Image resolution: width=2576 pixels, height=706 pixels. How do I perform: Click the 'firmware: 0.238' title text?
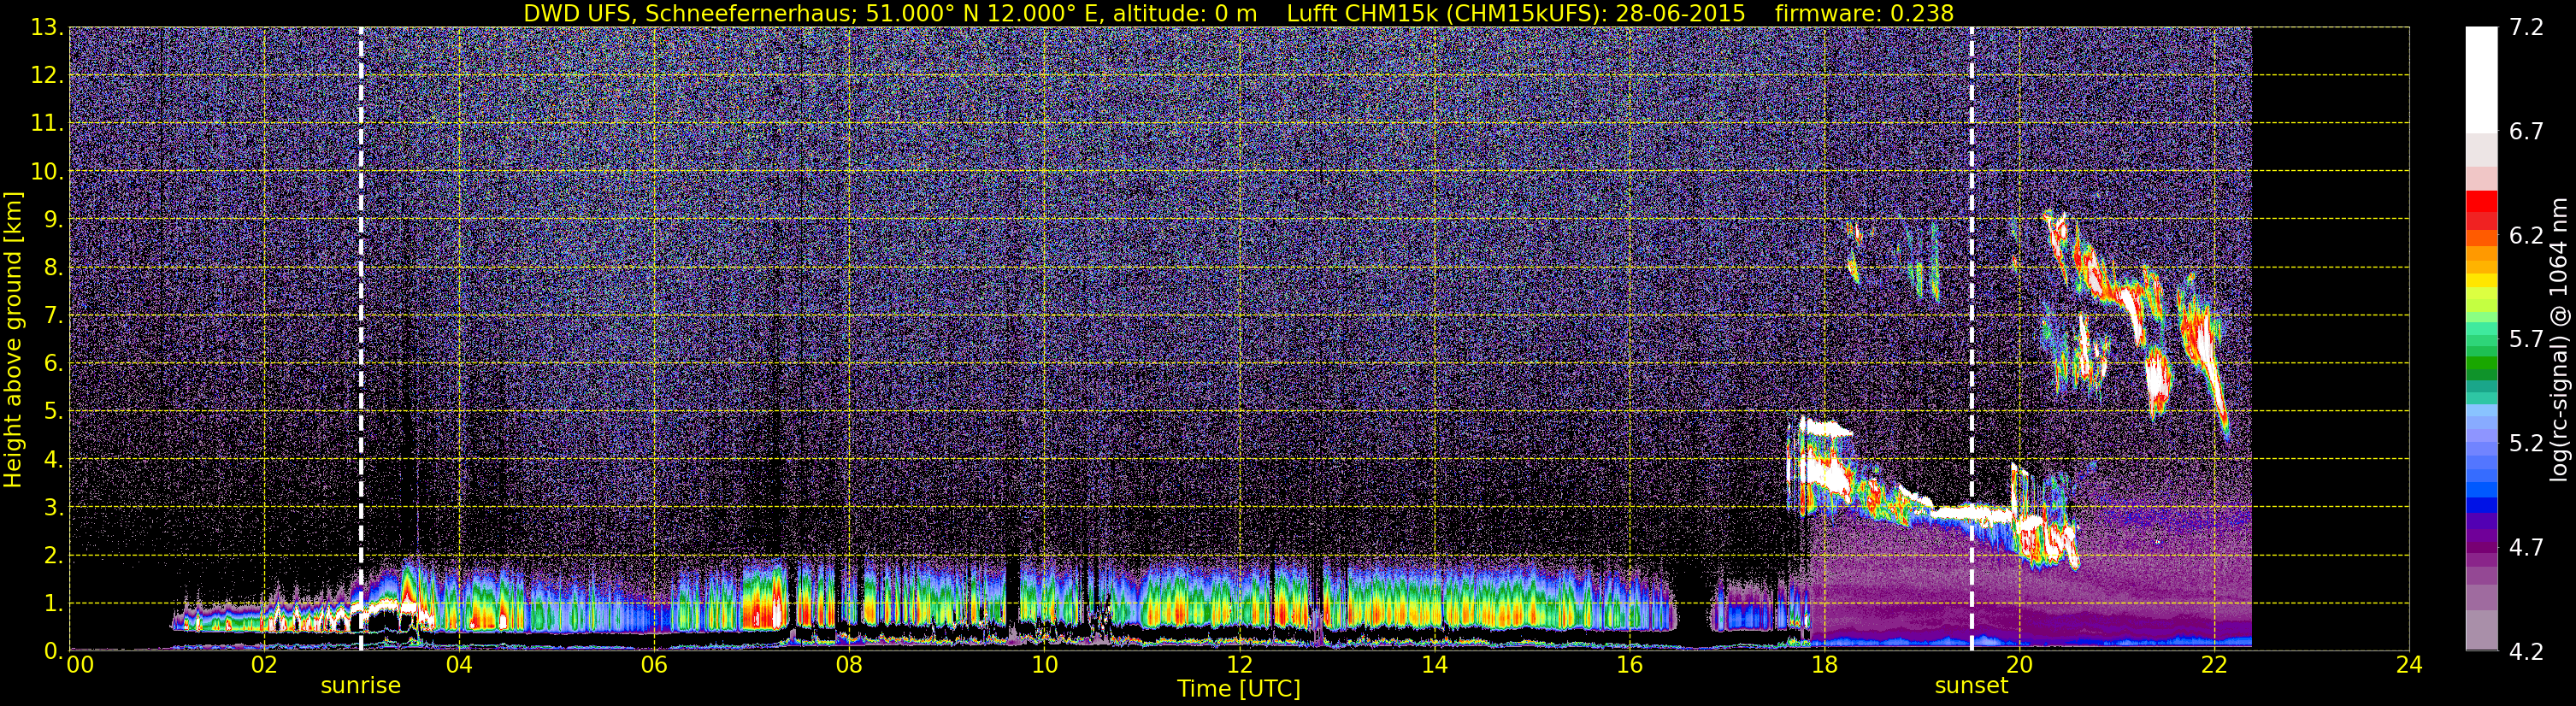tap(1864, 13)
